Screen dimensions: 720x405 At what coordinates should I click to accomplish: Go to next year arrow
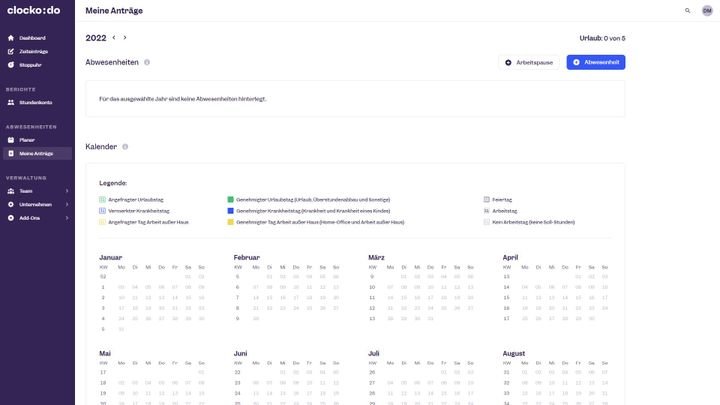[125, 38]
